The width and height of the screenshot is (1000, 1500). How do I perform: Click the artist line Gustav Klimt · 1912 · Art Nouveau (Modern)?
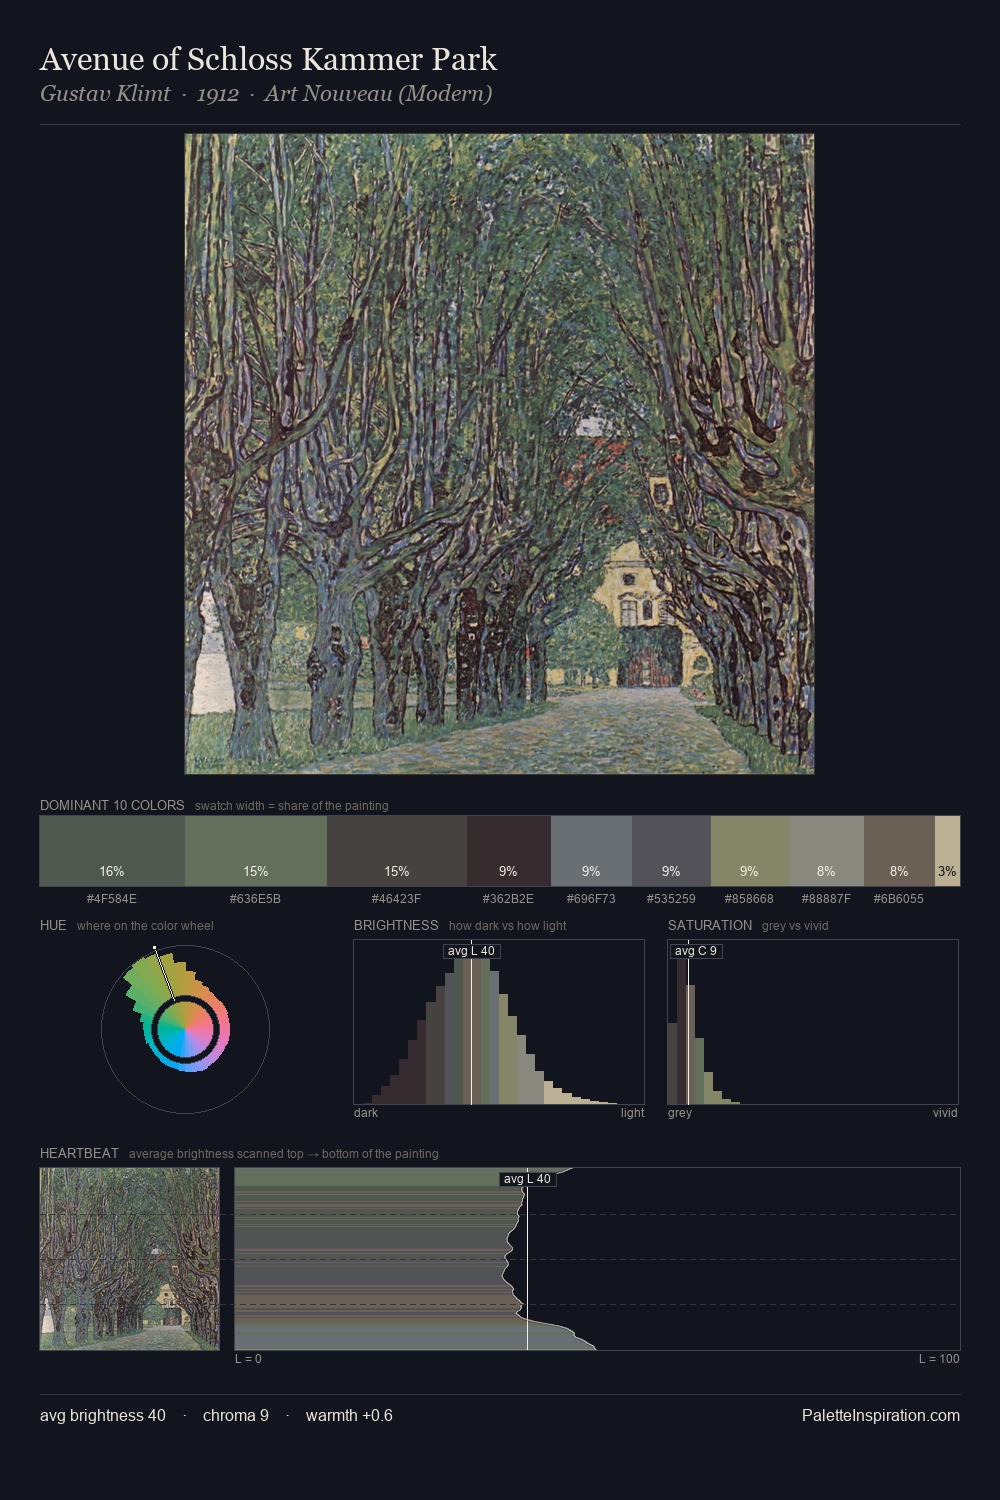click(x=266, y=94)
